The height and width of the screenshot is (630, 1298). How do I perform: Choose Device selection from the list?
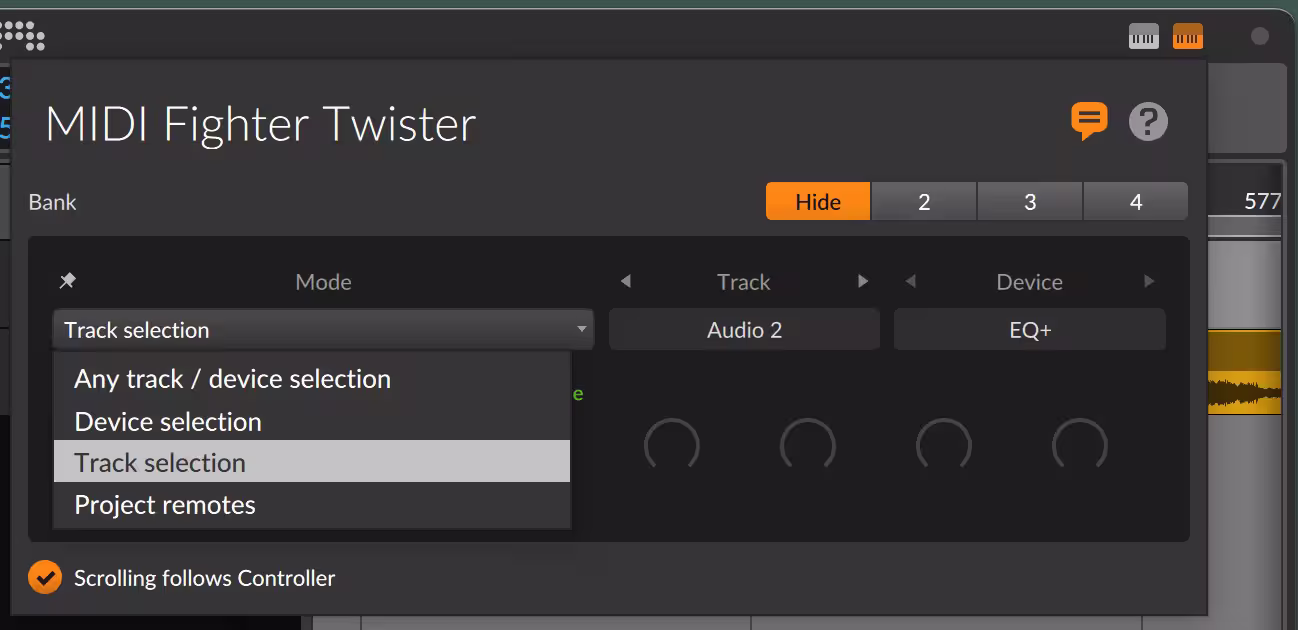tap(312, 421)
